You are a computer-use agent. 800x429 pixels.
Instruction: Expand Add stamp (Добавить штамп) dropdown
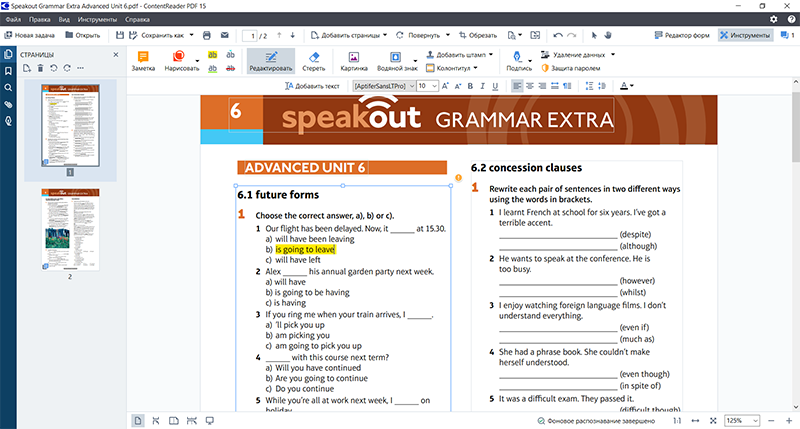click(x=491, y=55)
